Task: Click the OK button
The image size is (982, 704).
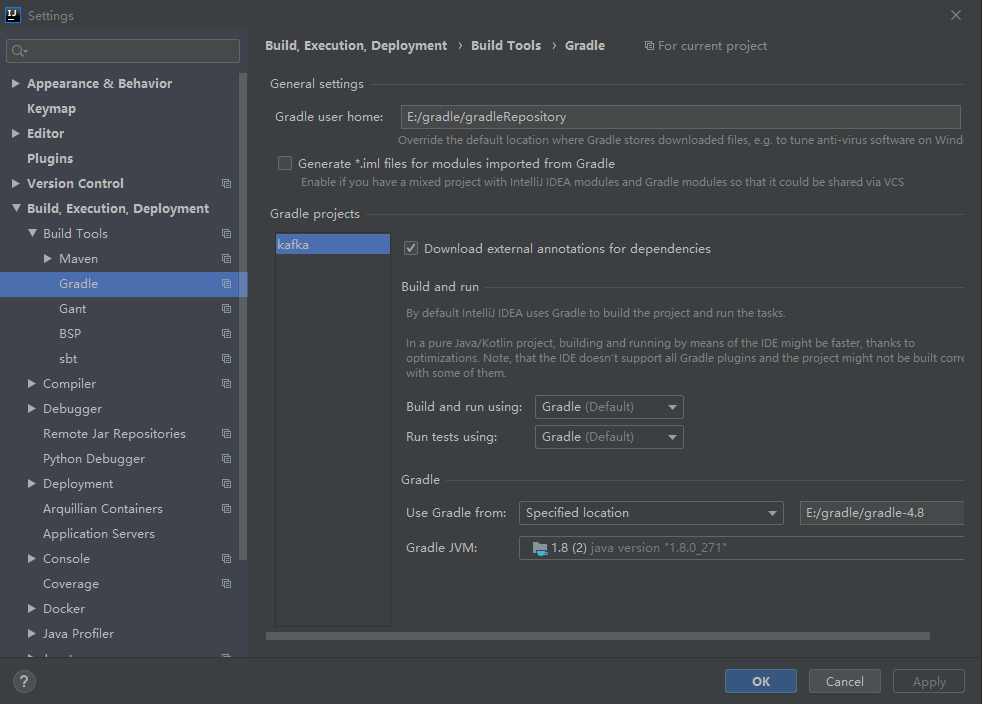Action: click(x=761, y=681)
